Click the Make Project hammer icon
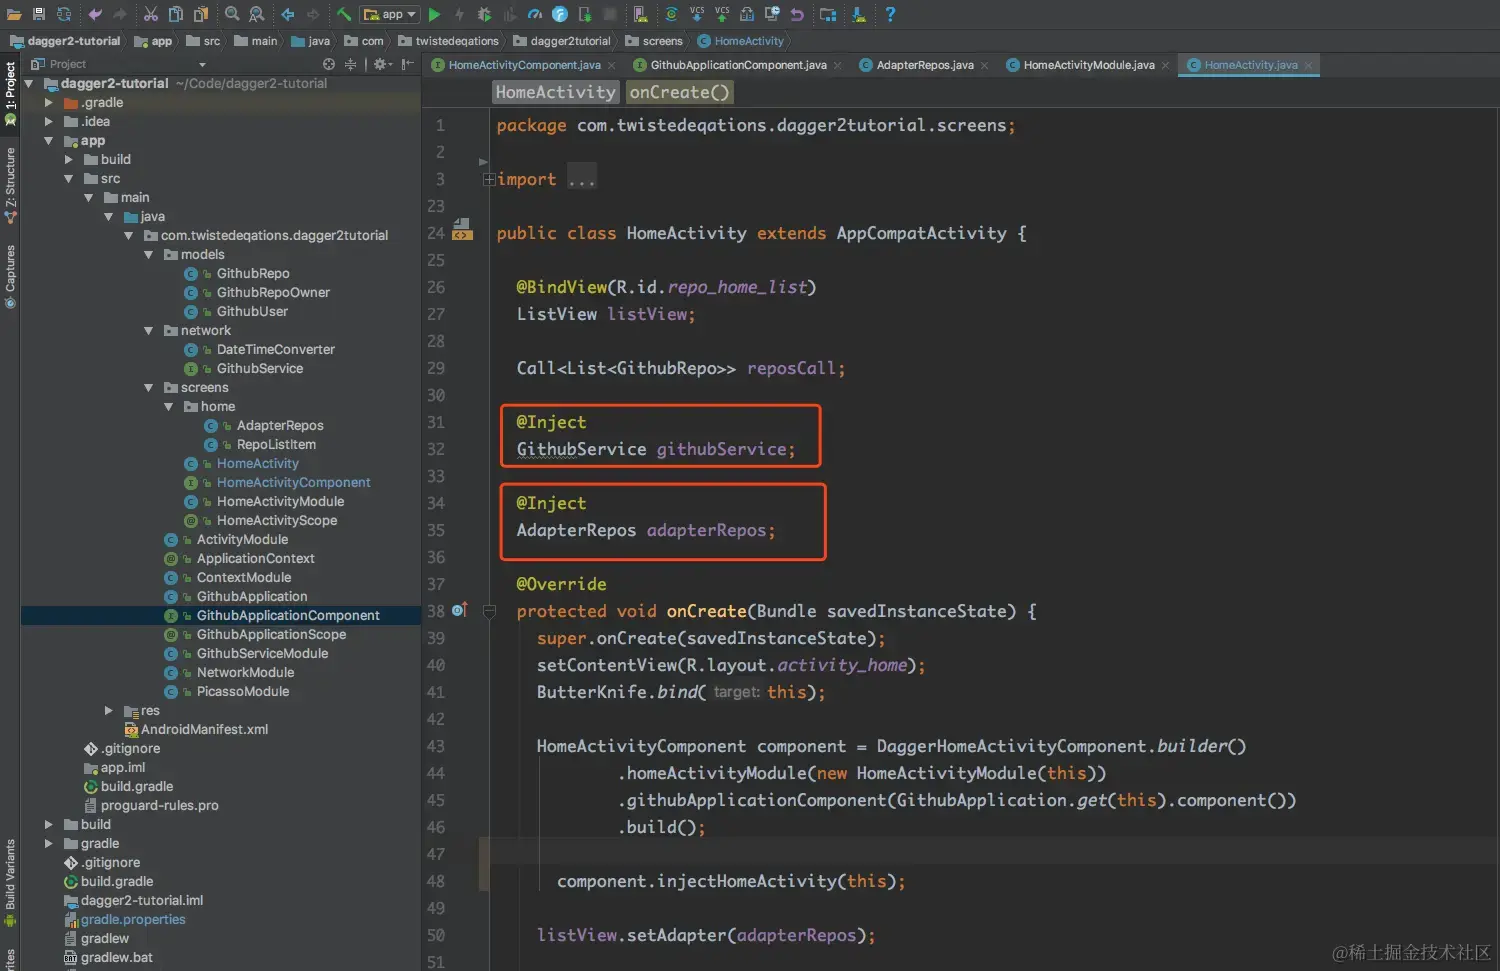This screenshot has width=1500, height=971. pos(344,14)
